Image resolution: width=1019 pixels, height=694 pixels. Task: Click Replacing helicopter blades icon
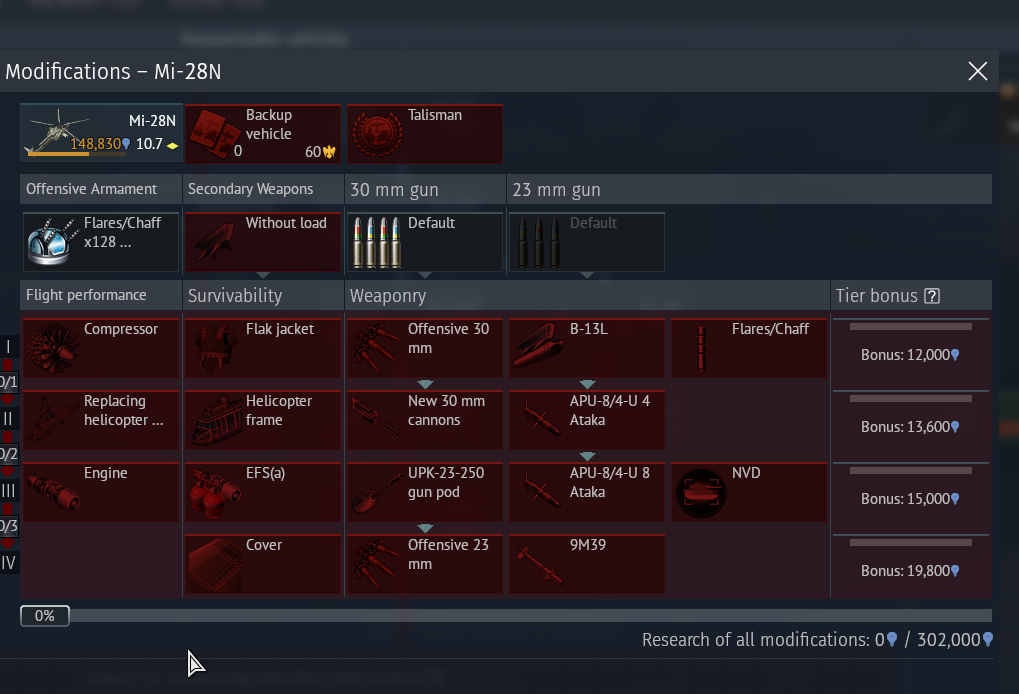(53, 420)
